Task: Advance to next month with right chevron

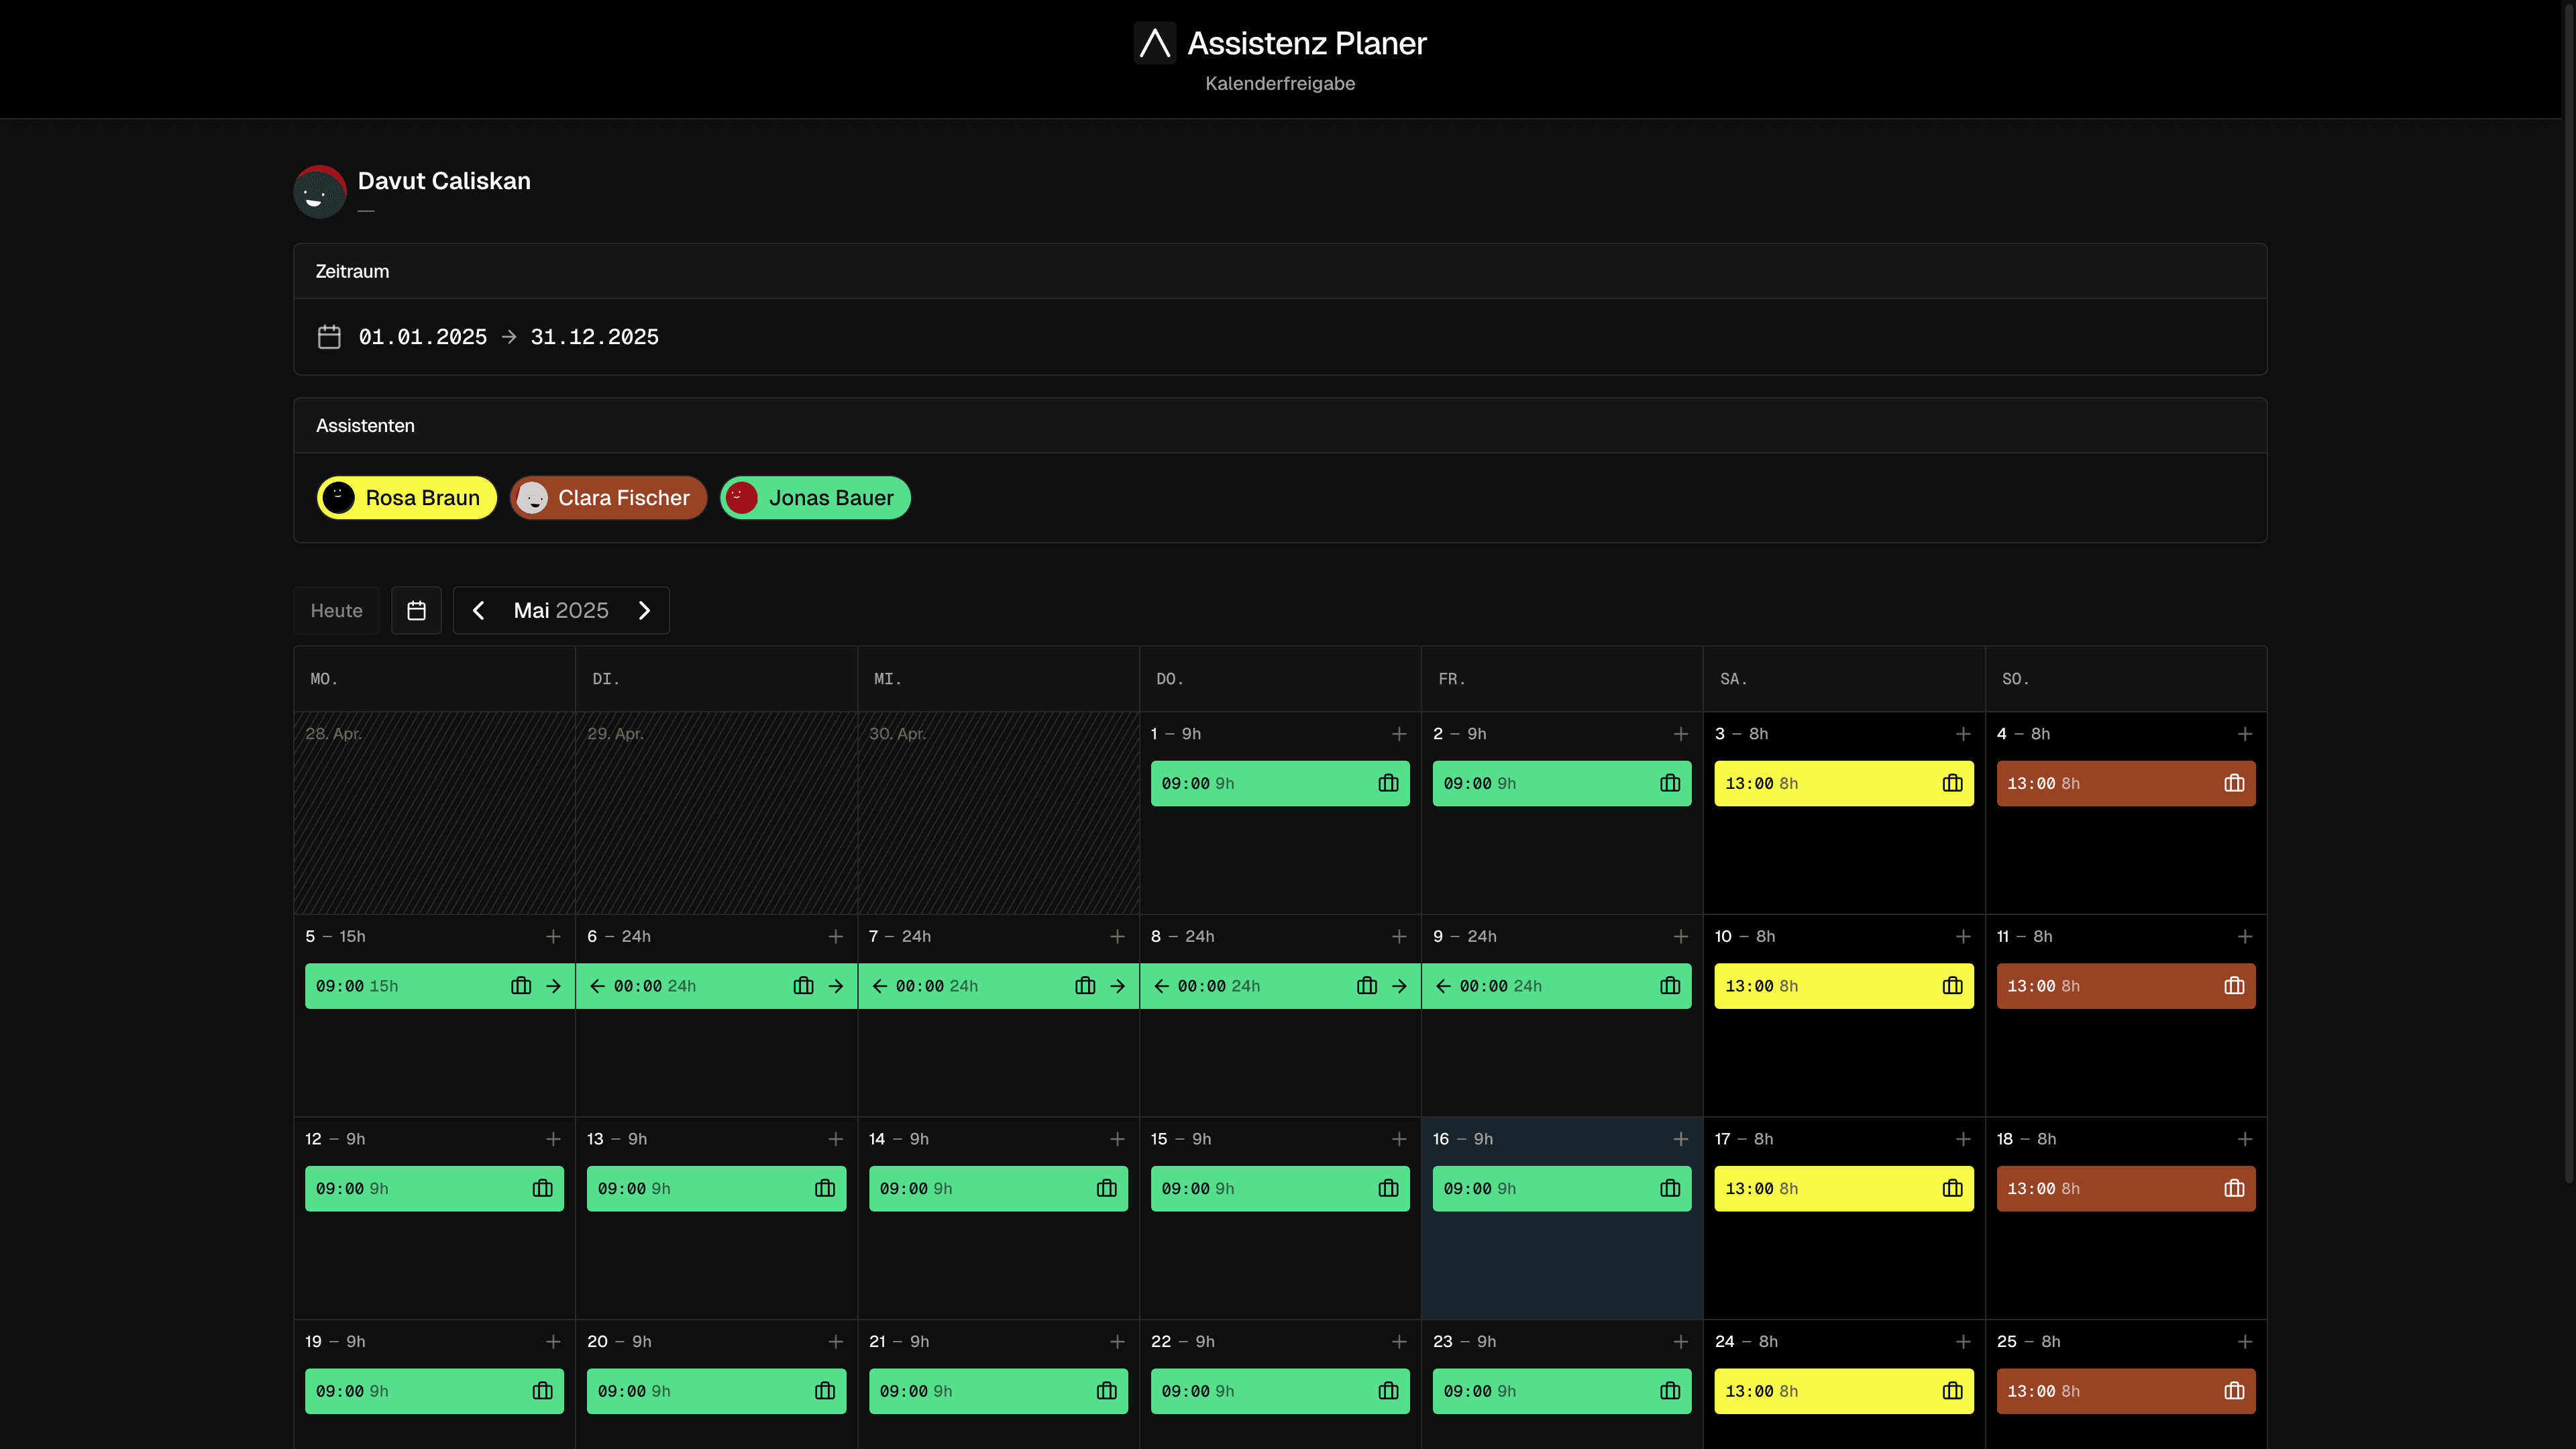Action: (x=644, y=610)
